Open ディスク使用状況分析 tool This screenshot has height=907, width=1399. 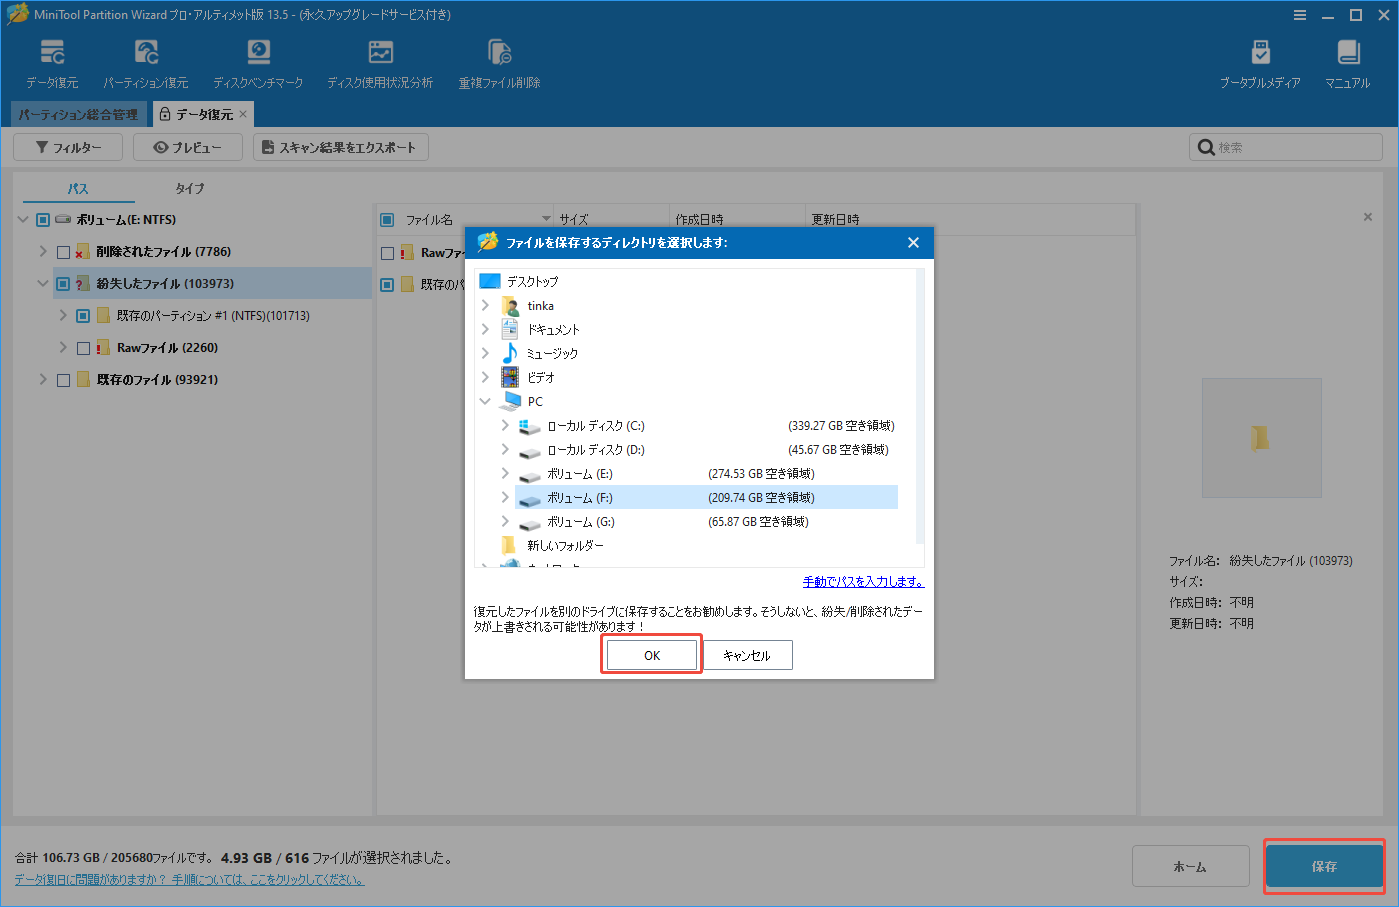click(x=380, y=60)
